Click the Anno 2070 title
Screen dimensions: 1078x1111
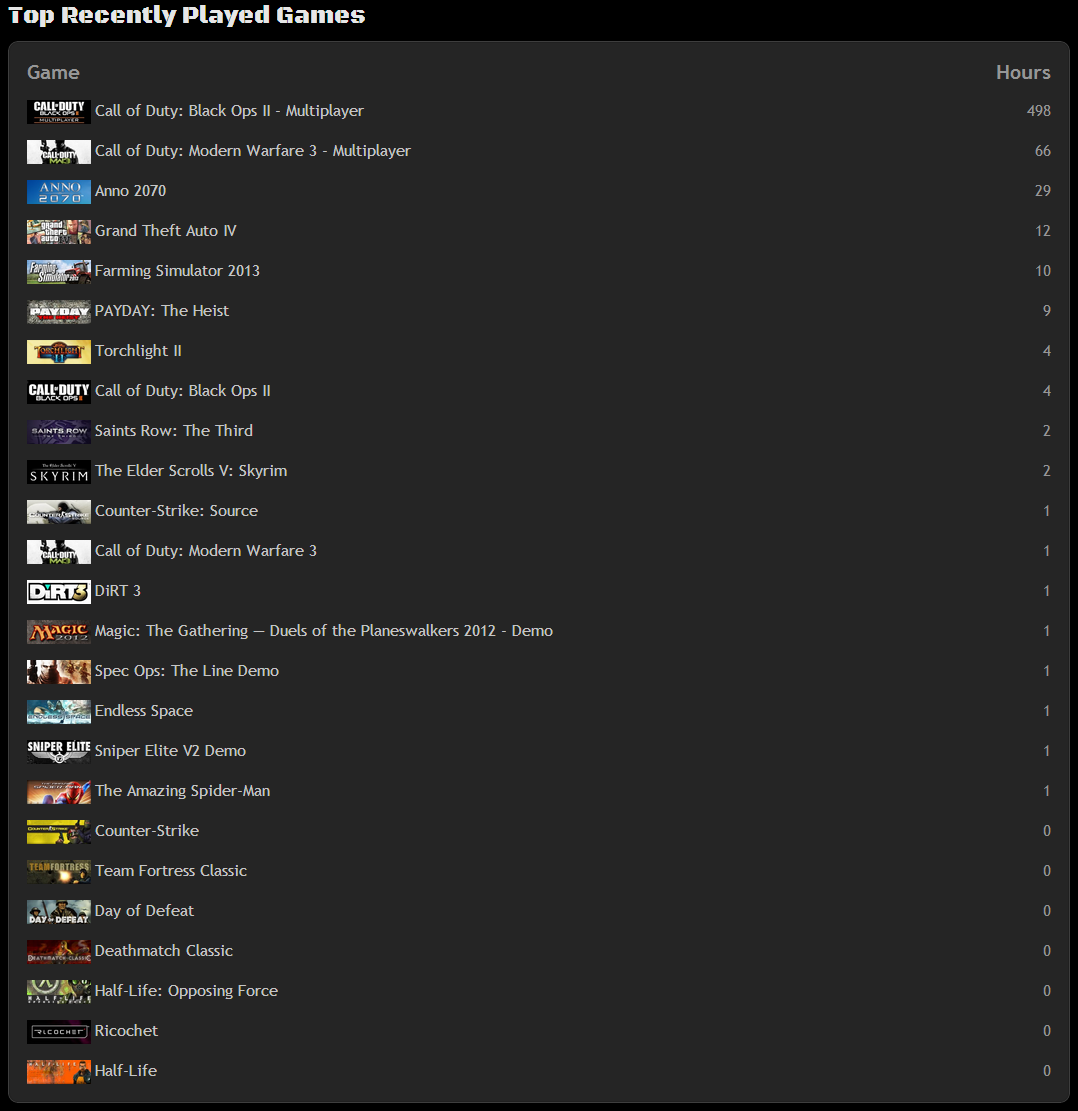pyautogui.click(x=130, y=191)
